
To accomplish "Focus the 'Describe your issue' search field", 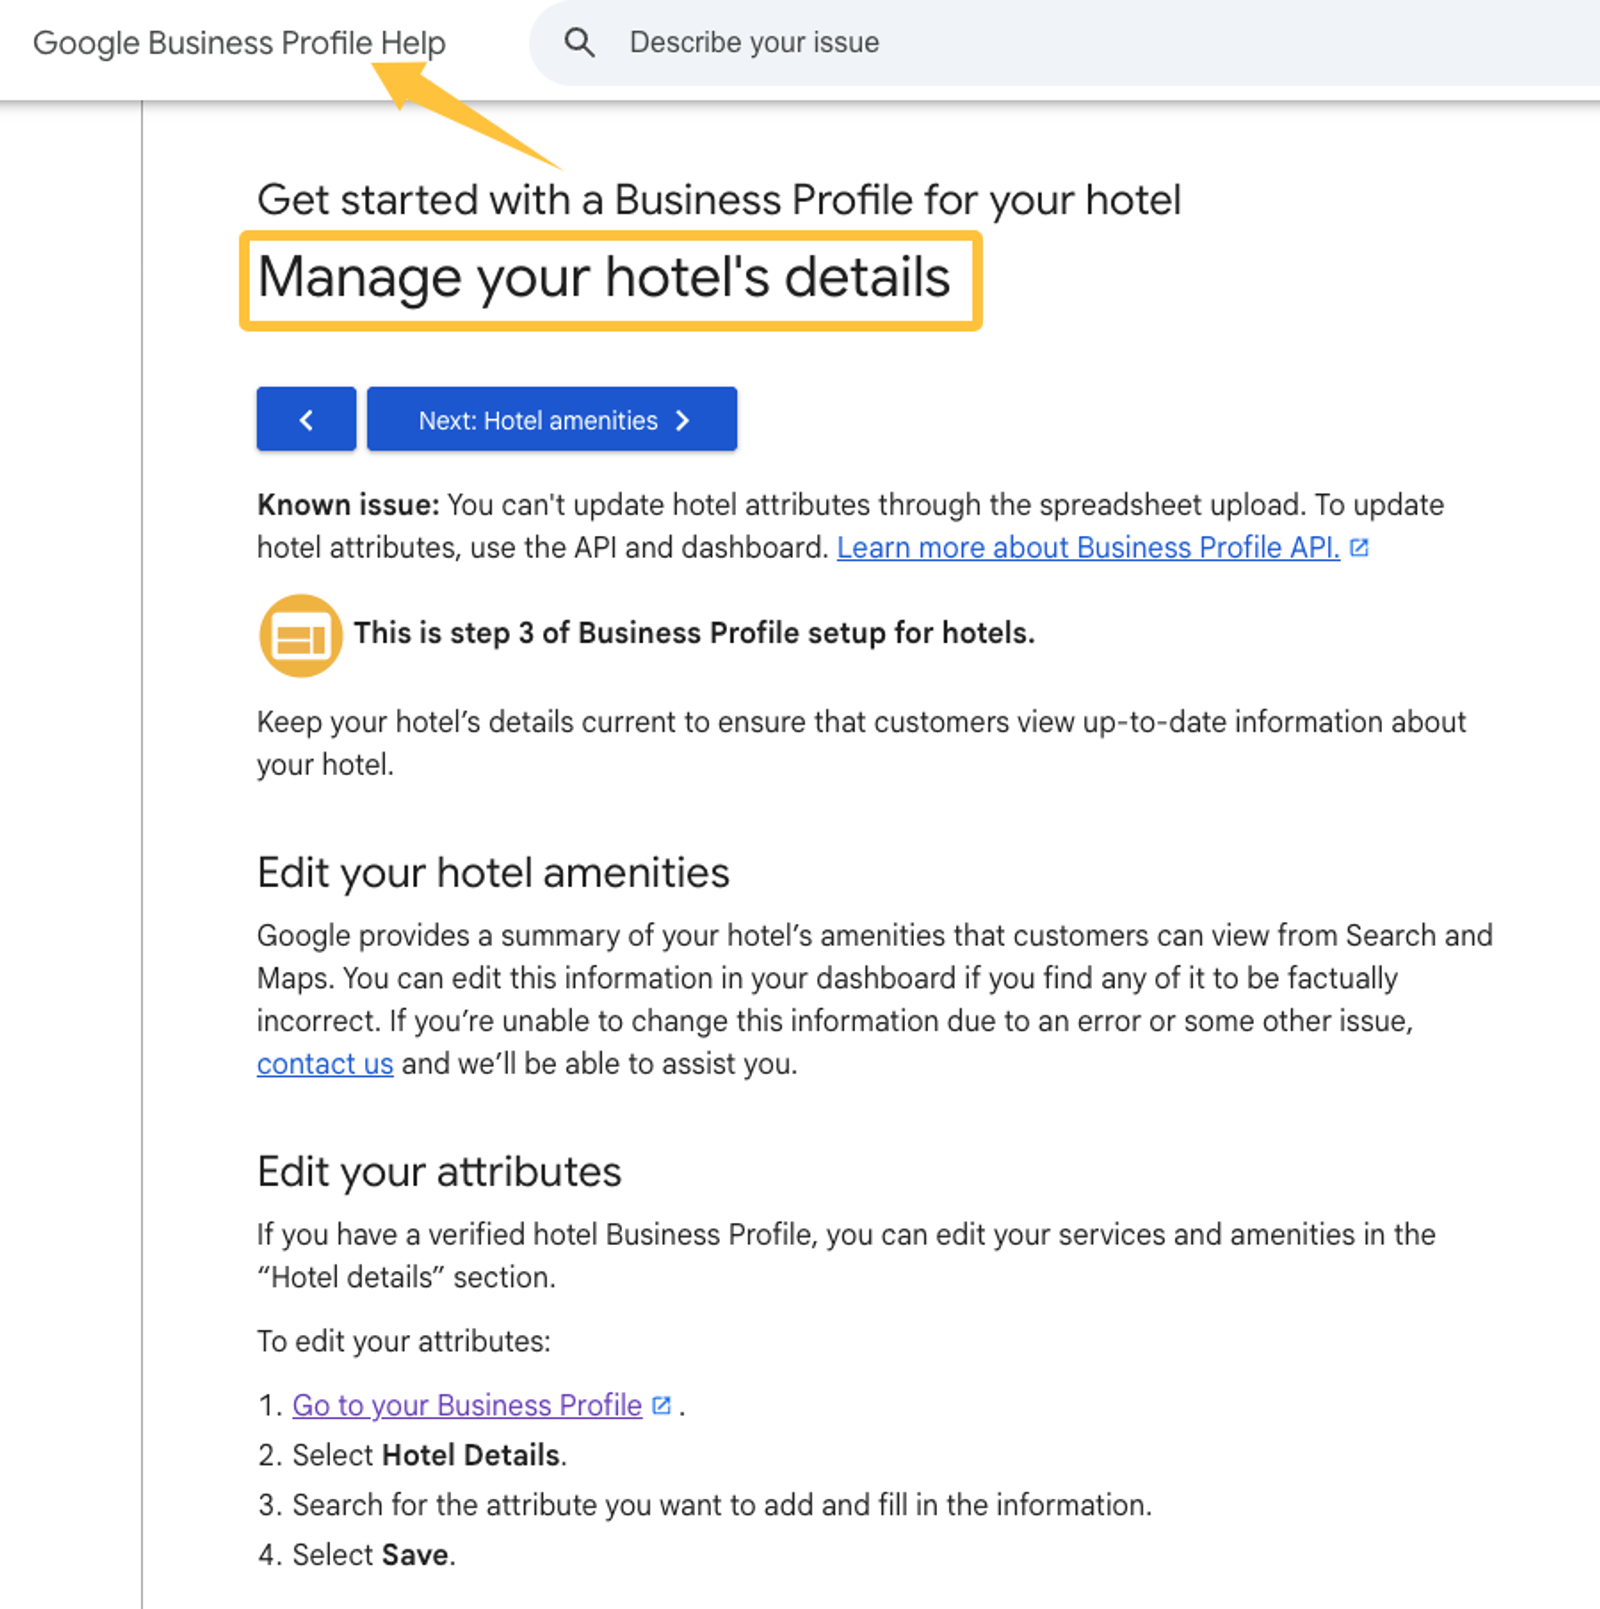I will click(1065, 43).
